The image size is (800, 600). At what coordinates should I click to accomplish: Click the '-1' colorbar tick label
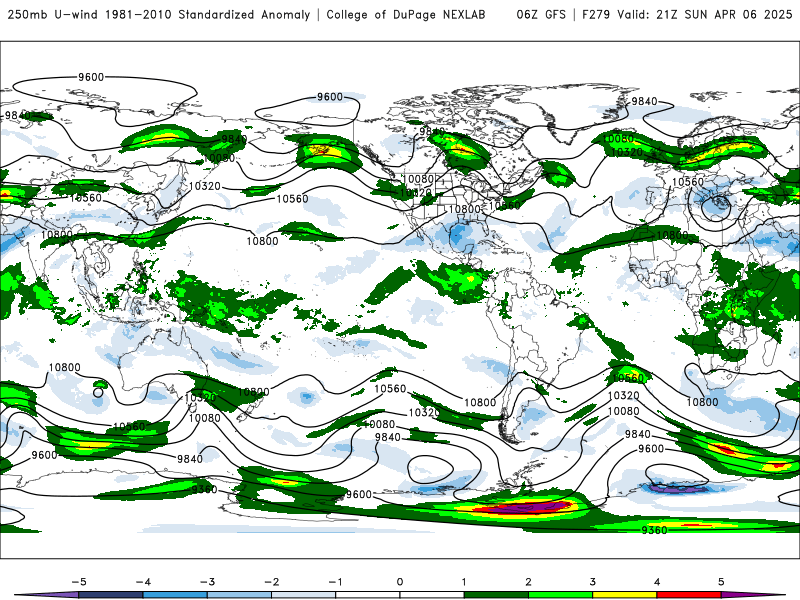tap(335, 582)
